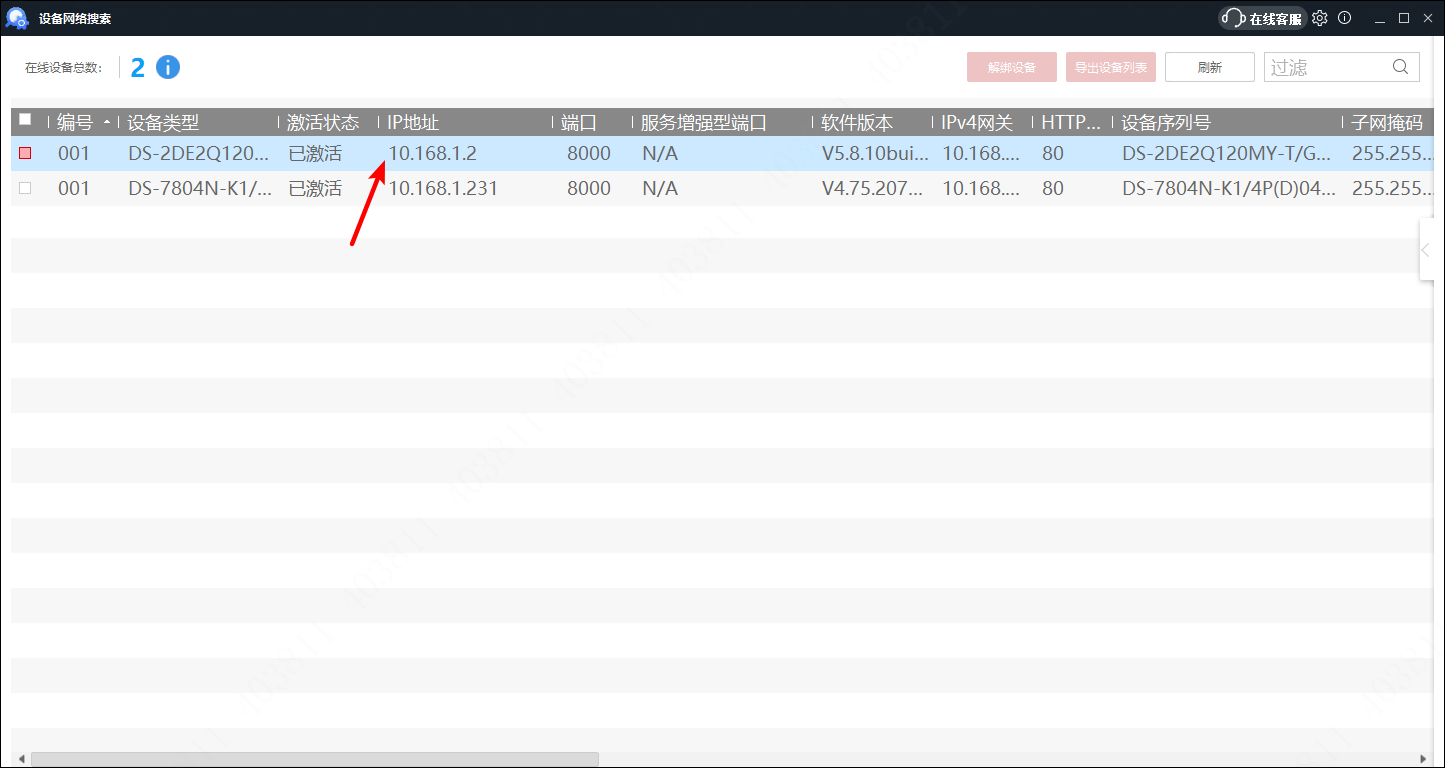Click the magnifier icon in filter box
The width and height of the screenshot is (1445, 768).
click(x=1401, y=67)
